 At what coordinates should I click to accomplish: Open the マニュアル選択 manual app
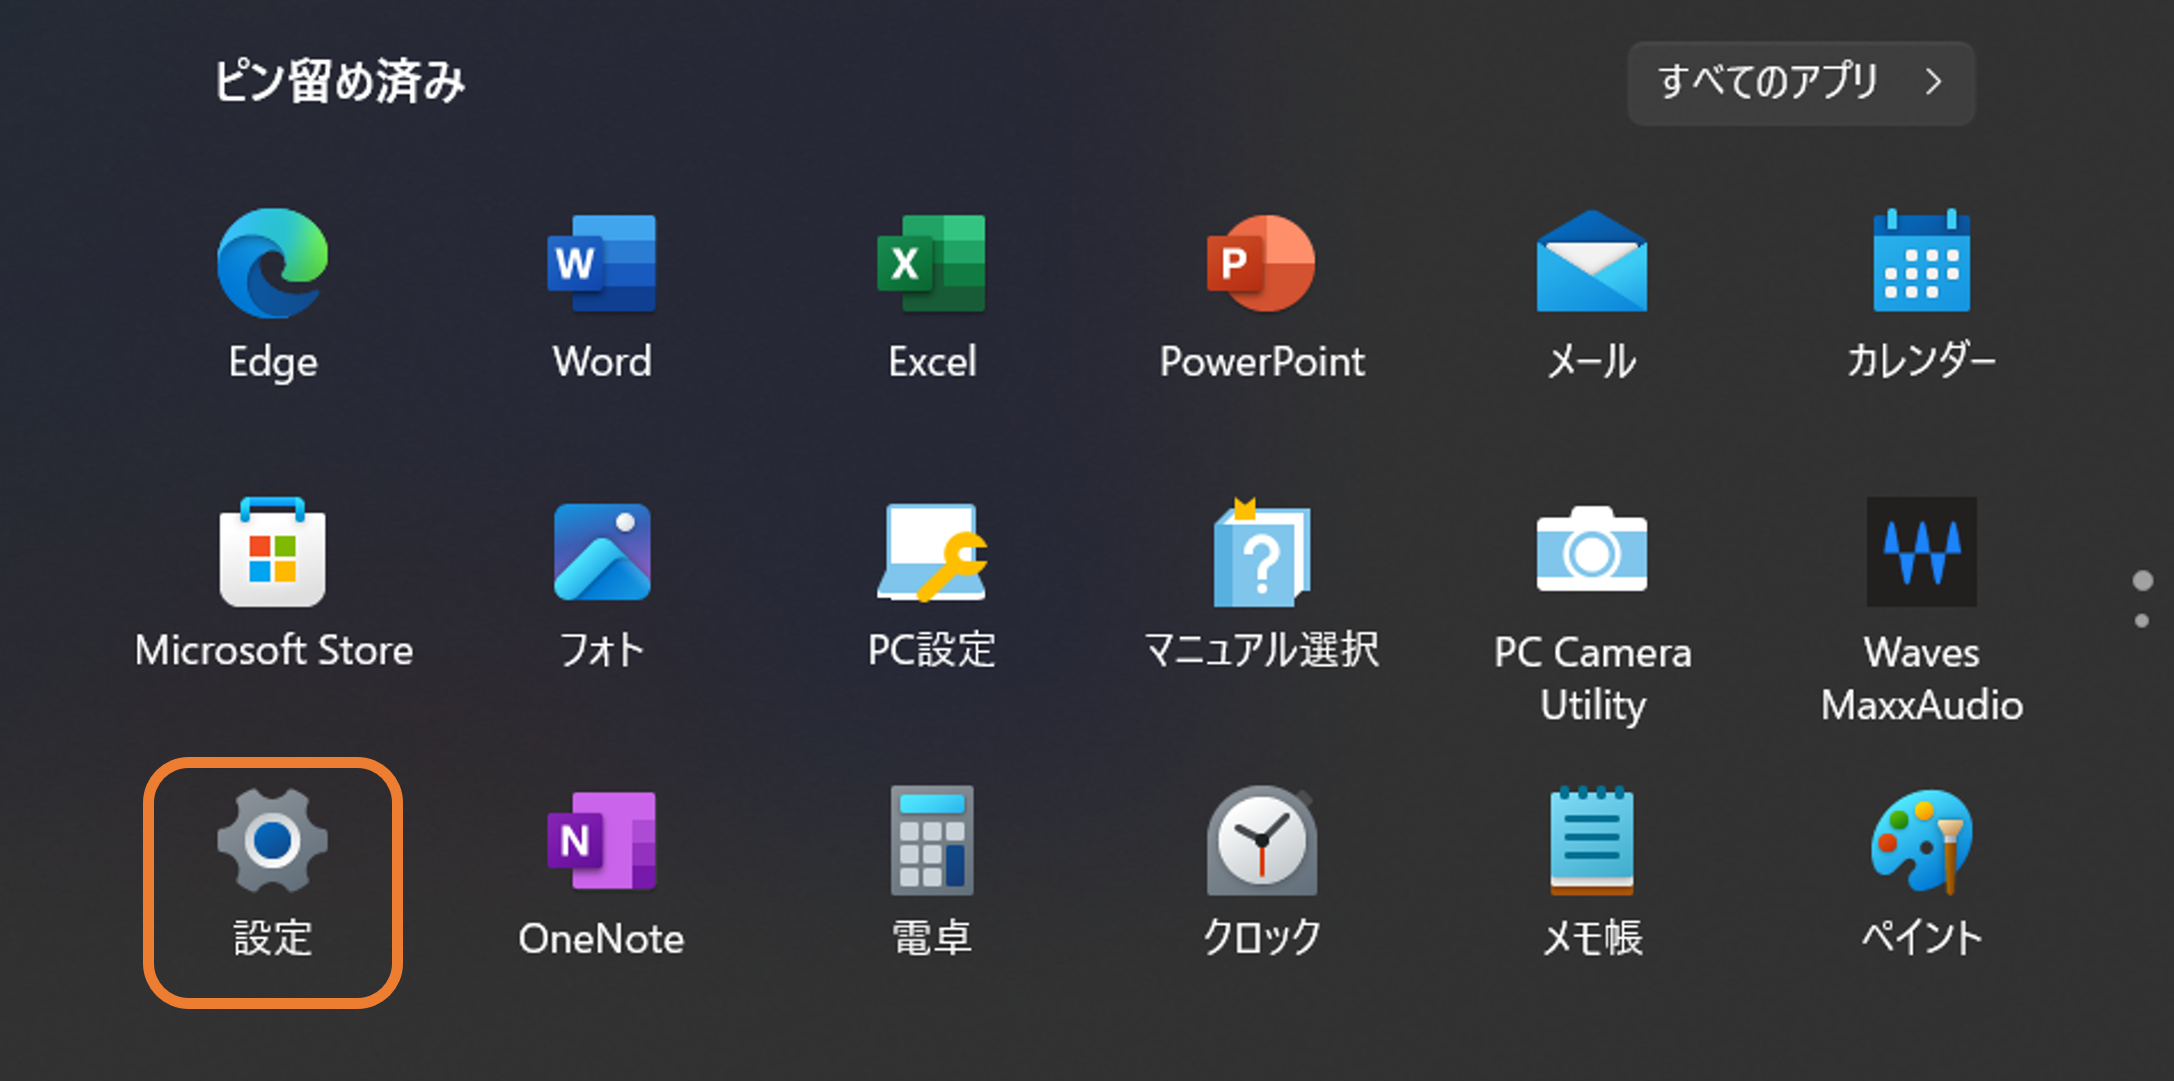(1262, 552)
